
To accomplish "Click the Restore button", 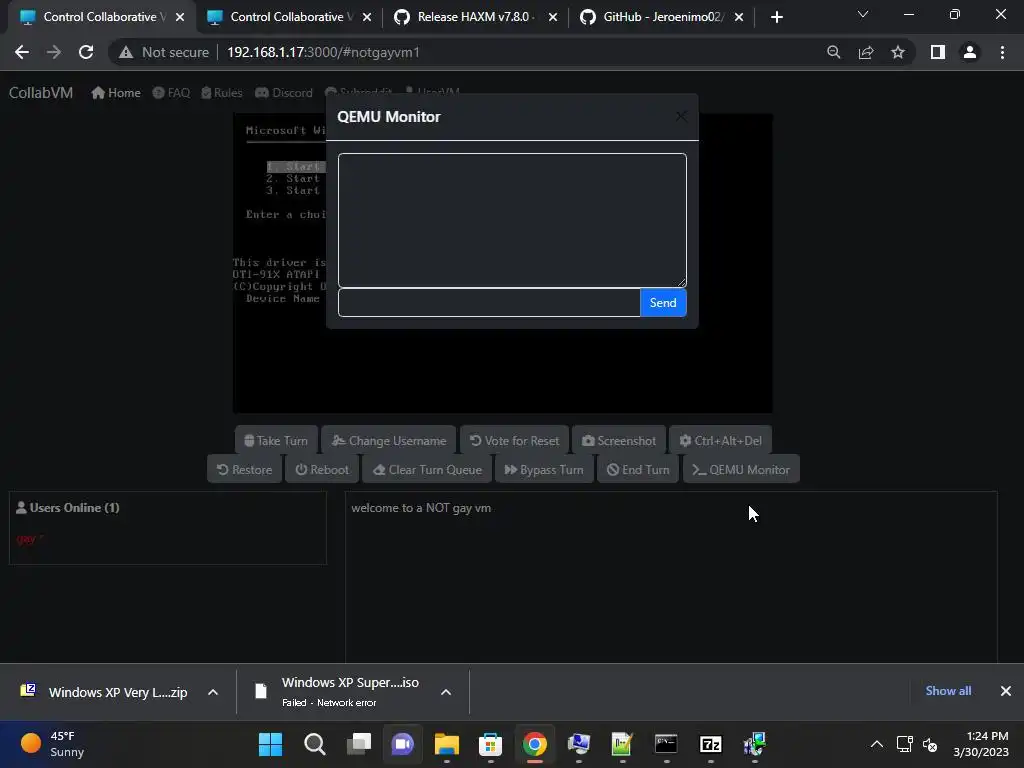I will tap(244, 470).
